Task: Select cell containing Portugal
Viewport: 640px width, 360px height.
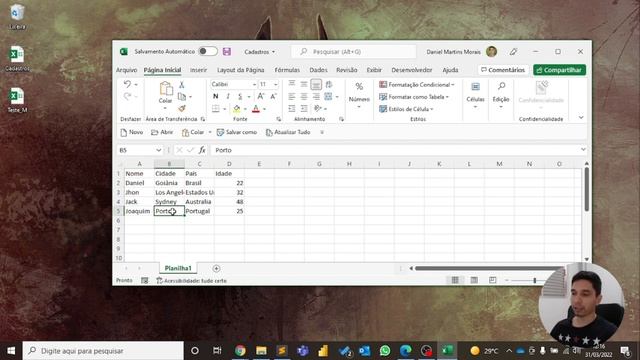Action: pyautogui.click(x=199, y=211)
